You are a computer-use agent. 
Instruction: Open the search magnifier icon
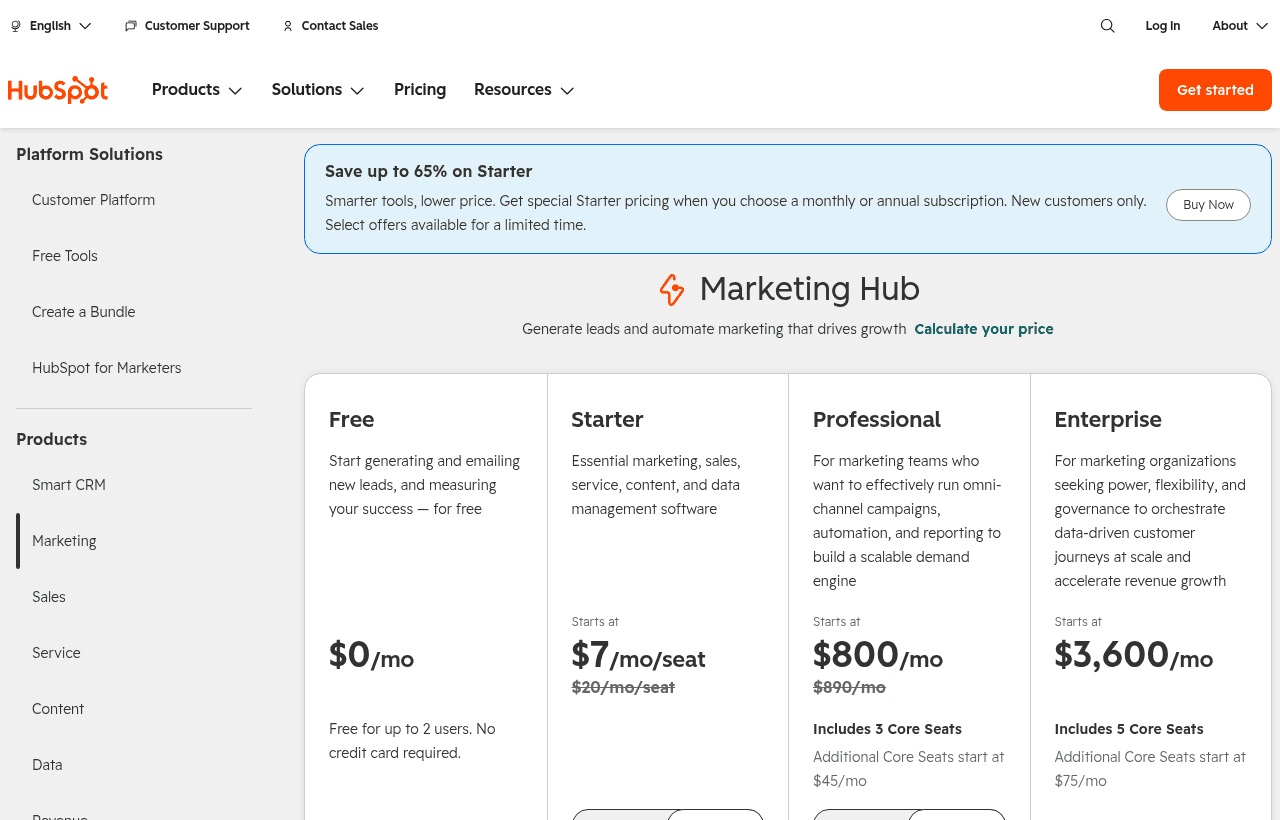tap(1107, 26)
